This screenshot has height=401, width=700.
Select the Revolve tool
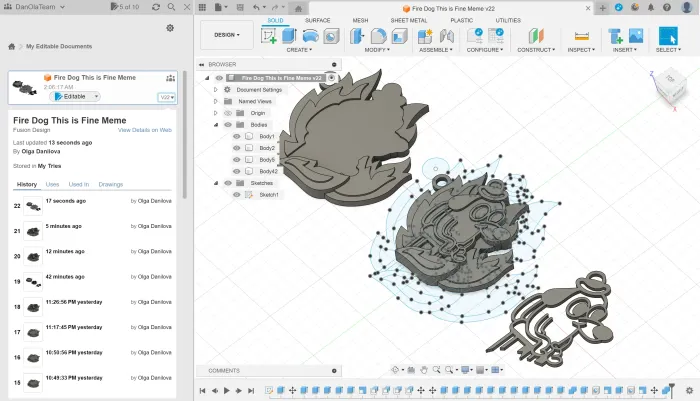310,36
